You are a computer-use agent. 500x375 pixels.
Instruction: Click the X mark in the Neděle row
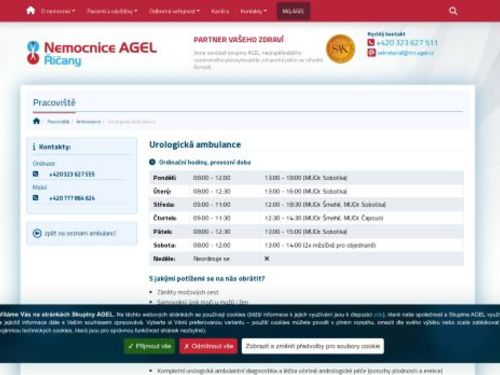(x=267, y=258)
